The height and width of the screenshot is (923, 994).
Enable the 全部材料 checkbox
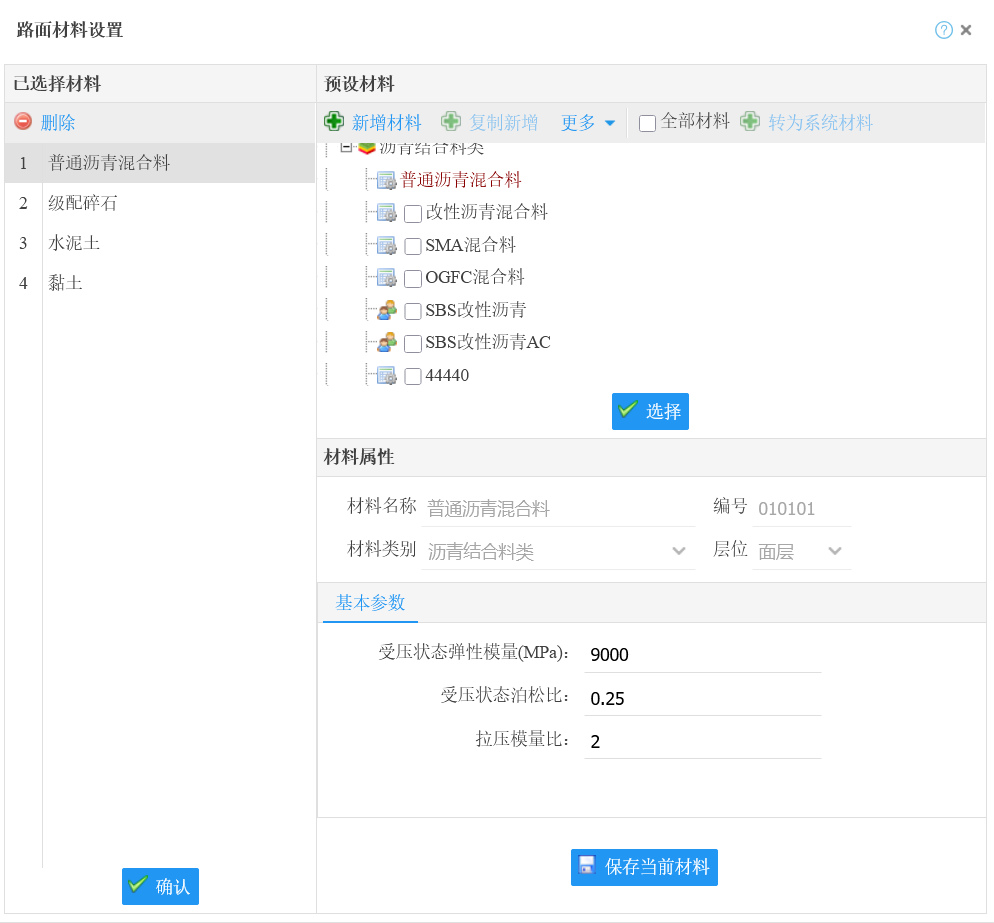(647, 123)
